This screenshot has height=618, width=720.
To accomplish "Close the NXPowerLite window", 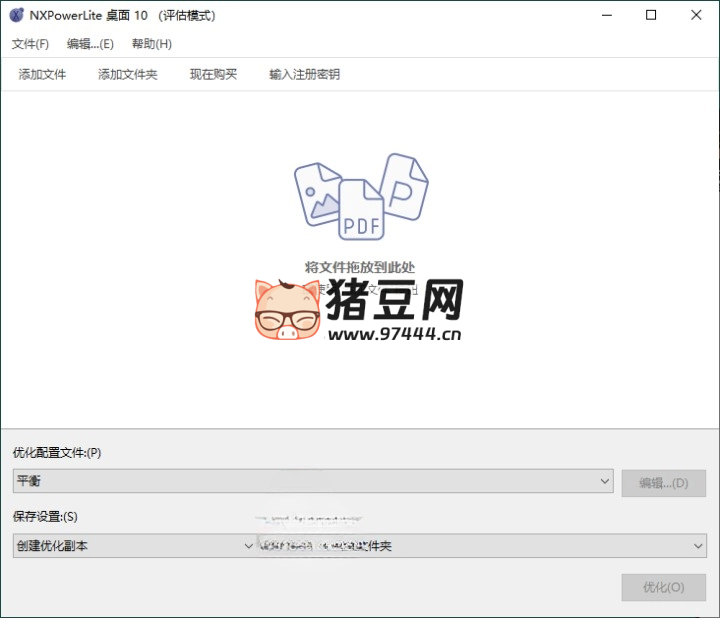I will [696, 15].
